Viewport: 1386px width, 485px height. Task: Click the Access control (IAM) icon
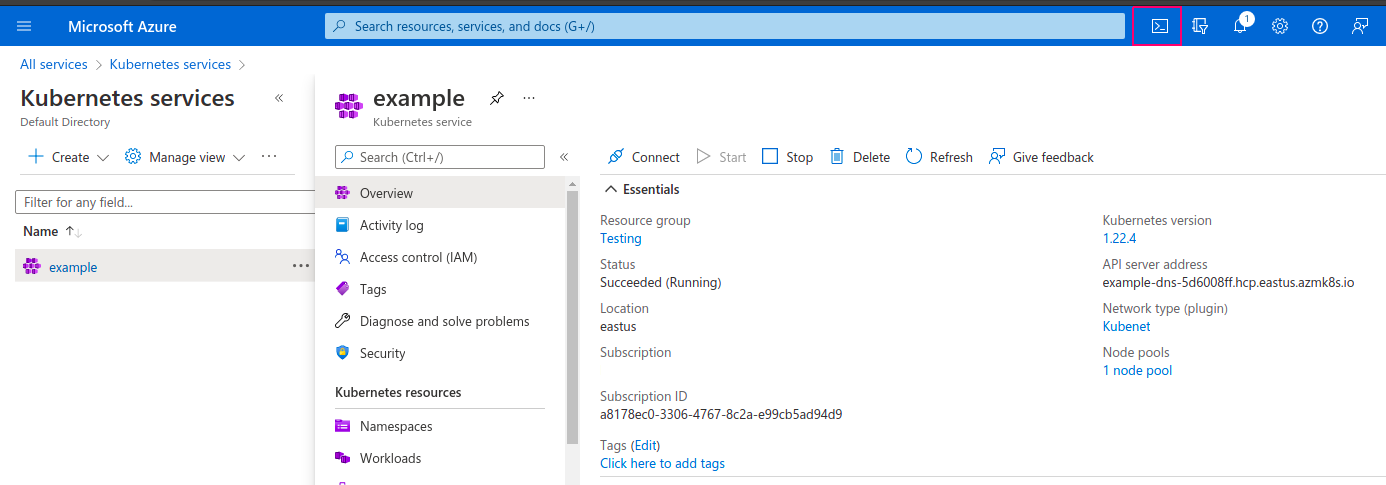342,257
